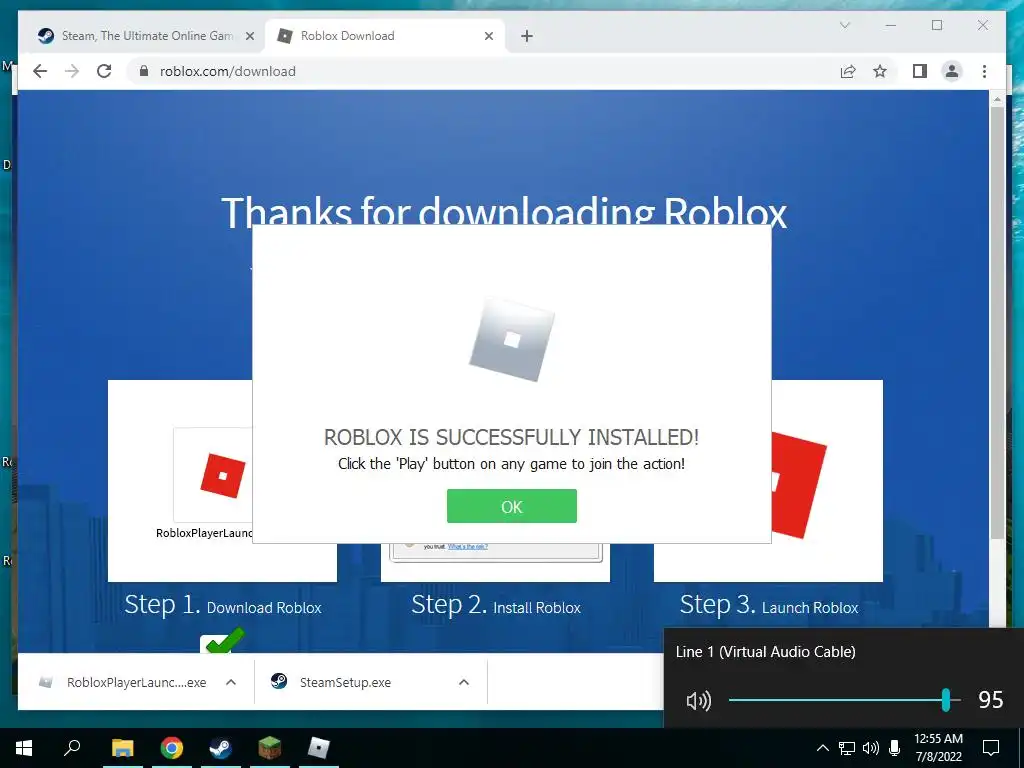Bookmark this tab with star icon
Screen dimensions: 1024x768
coord(880,71)
